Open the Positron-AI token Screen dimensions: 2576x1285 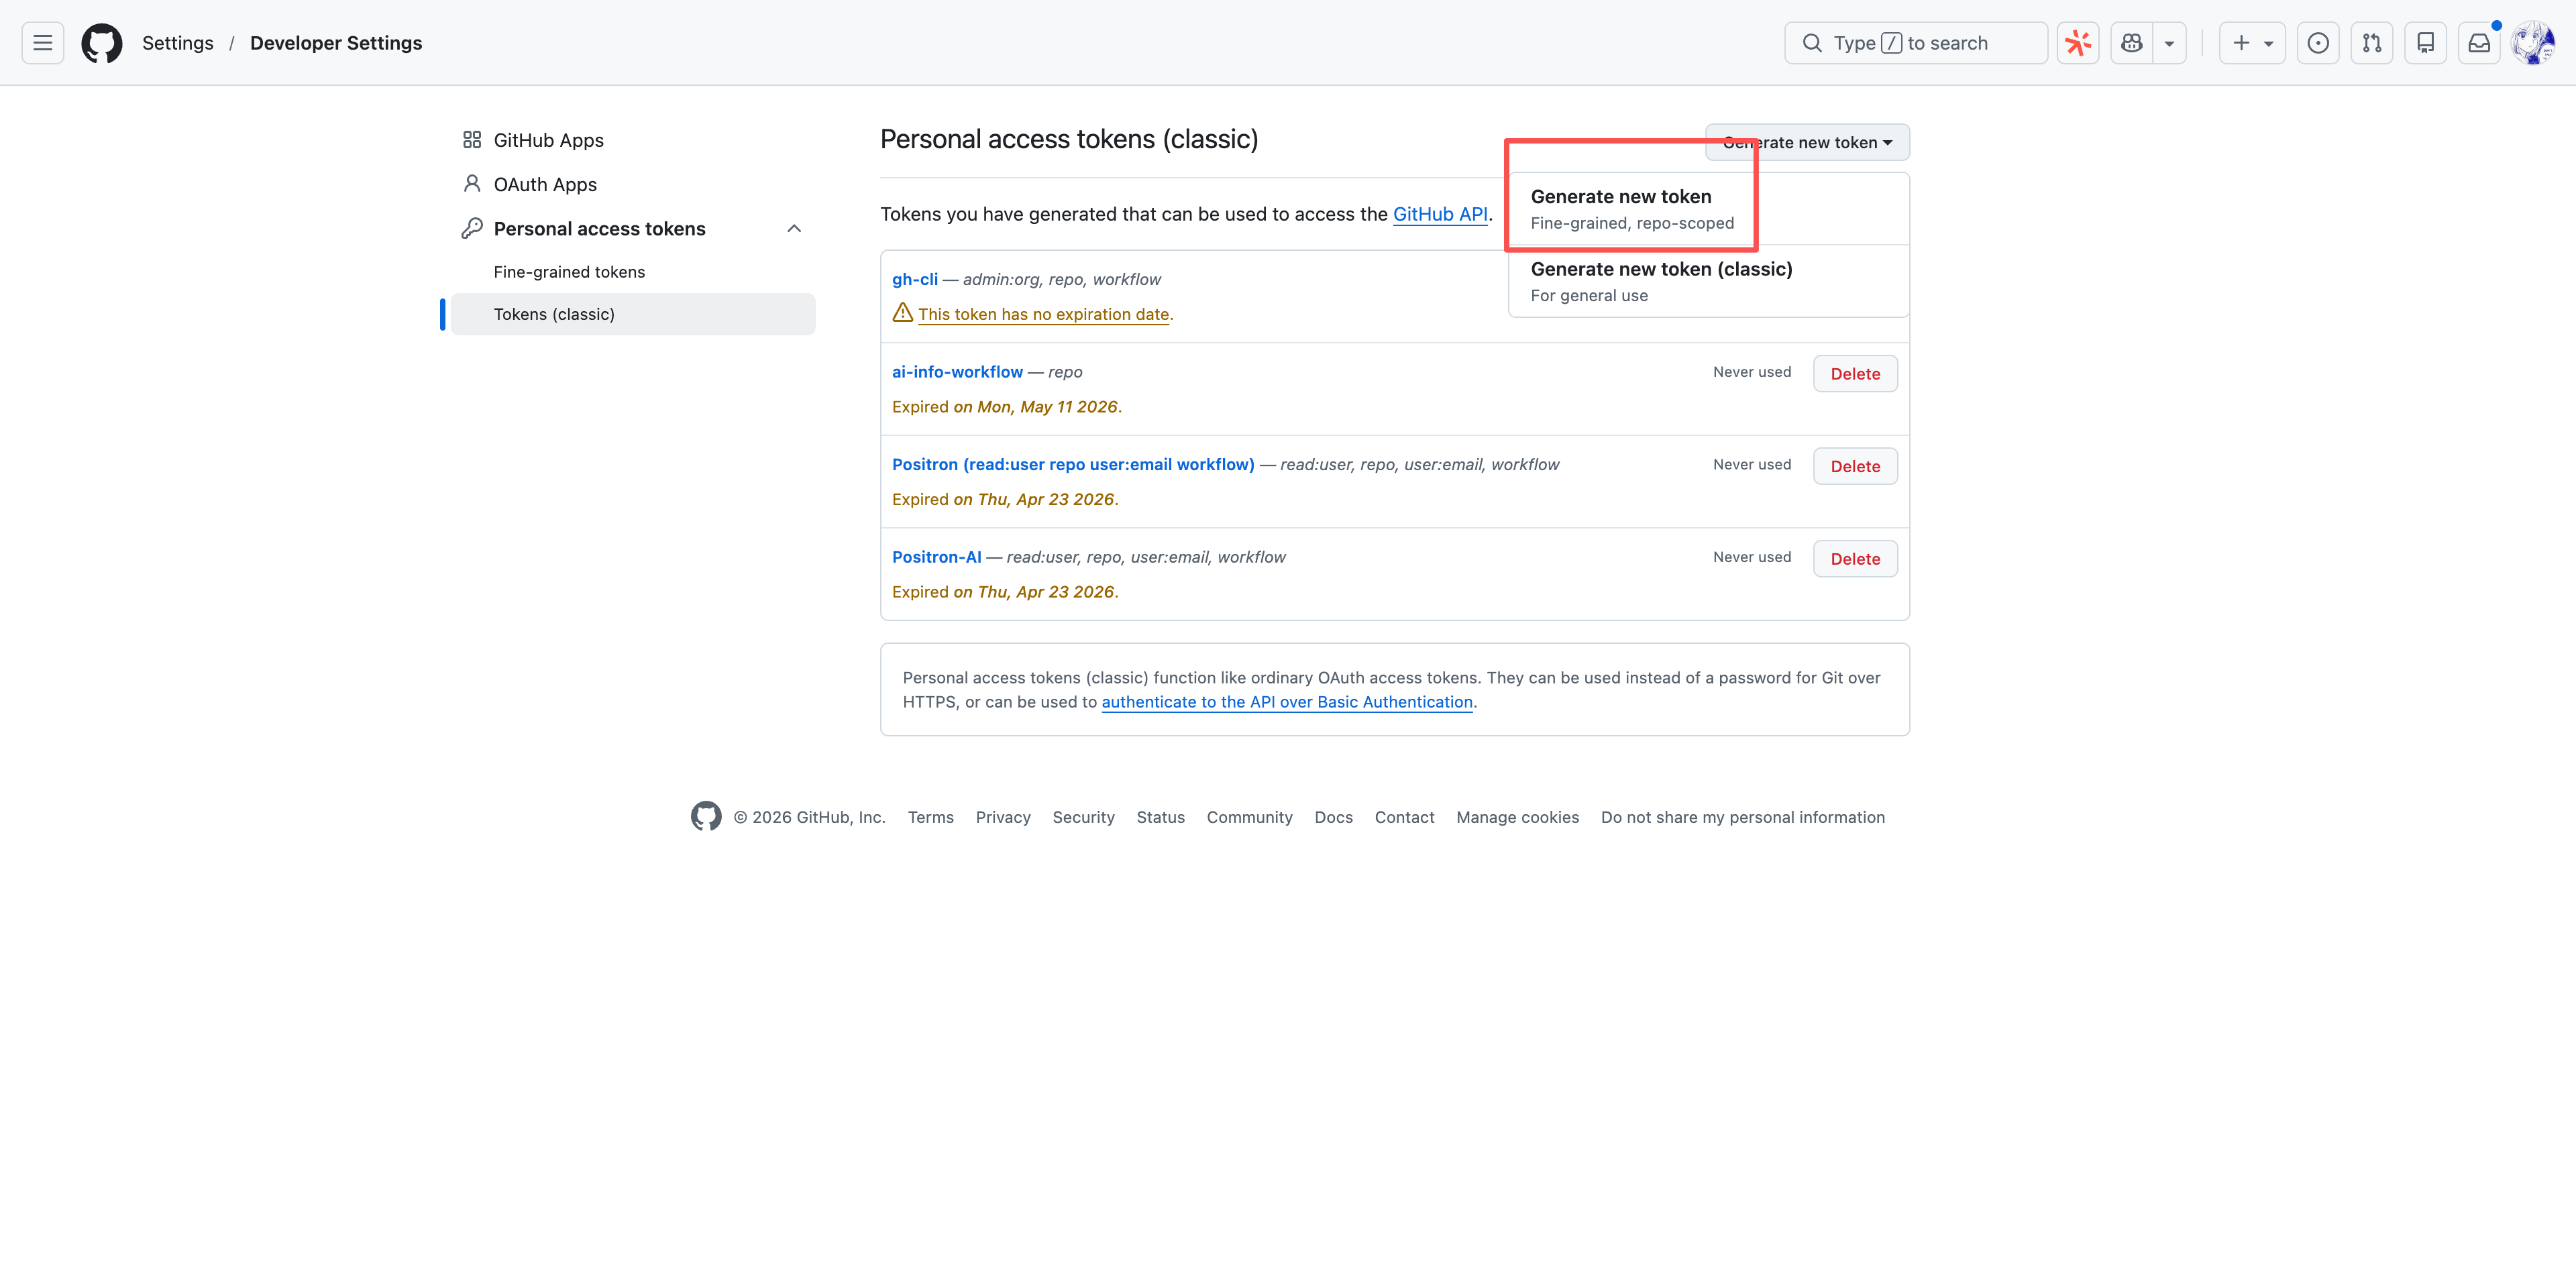click(x=937, y=557)
